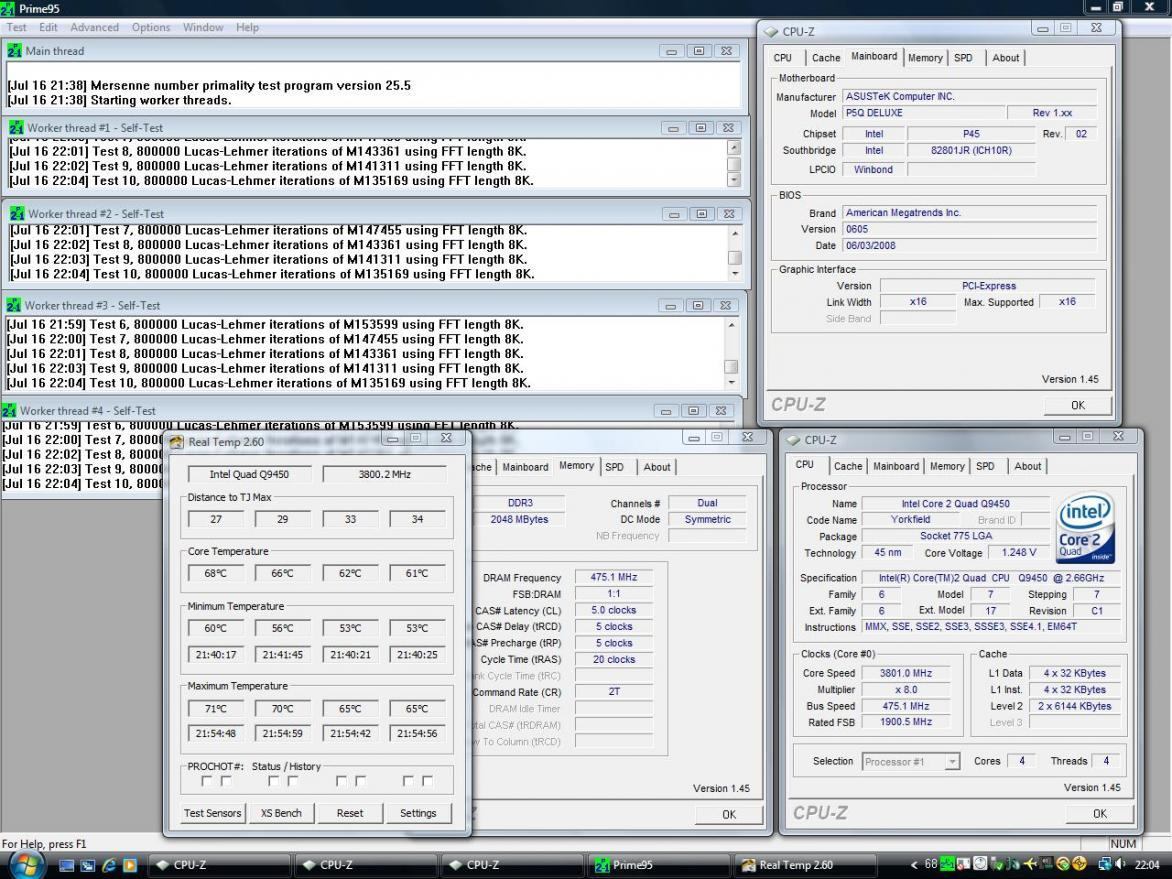The width and height of the screenshot is (1172, 879).
Task: Click the yellow airplane tray icon
Action: [x=1031, y=865]
